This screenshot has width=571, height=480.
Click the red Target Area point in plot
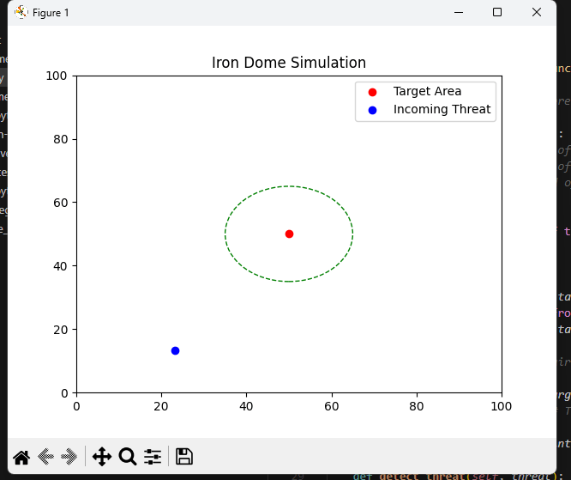[289, 234]
